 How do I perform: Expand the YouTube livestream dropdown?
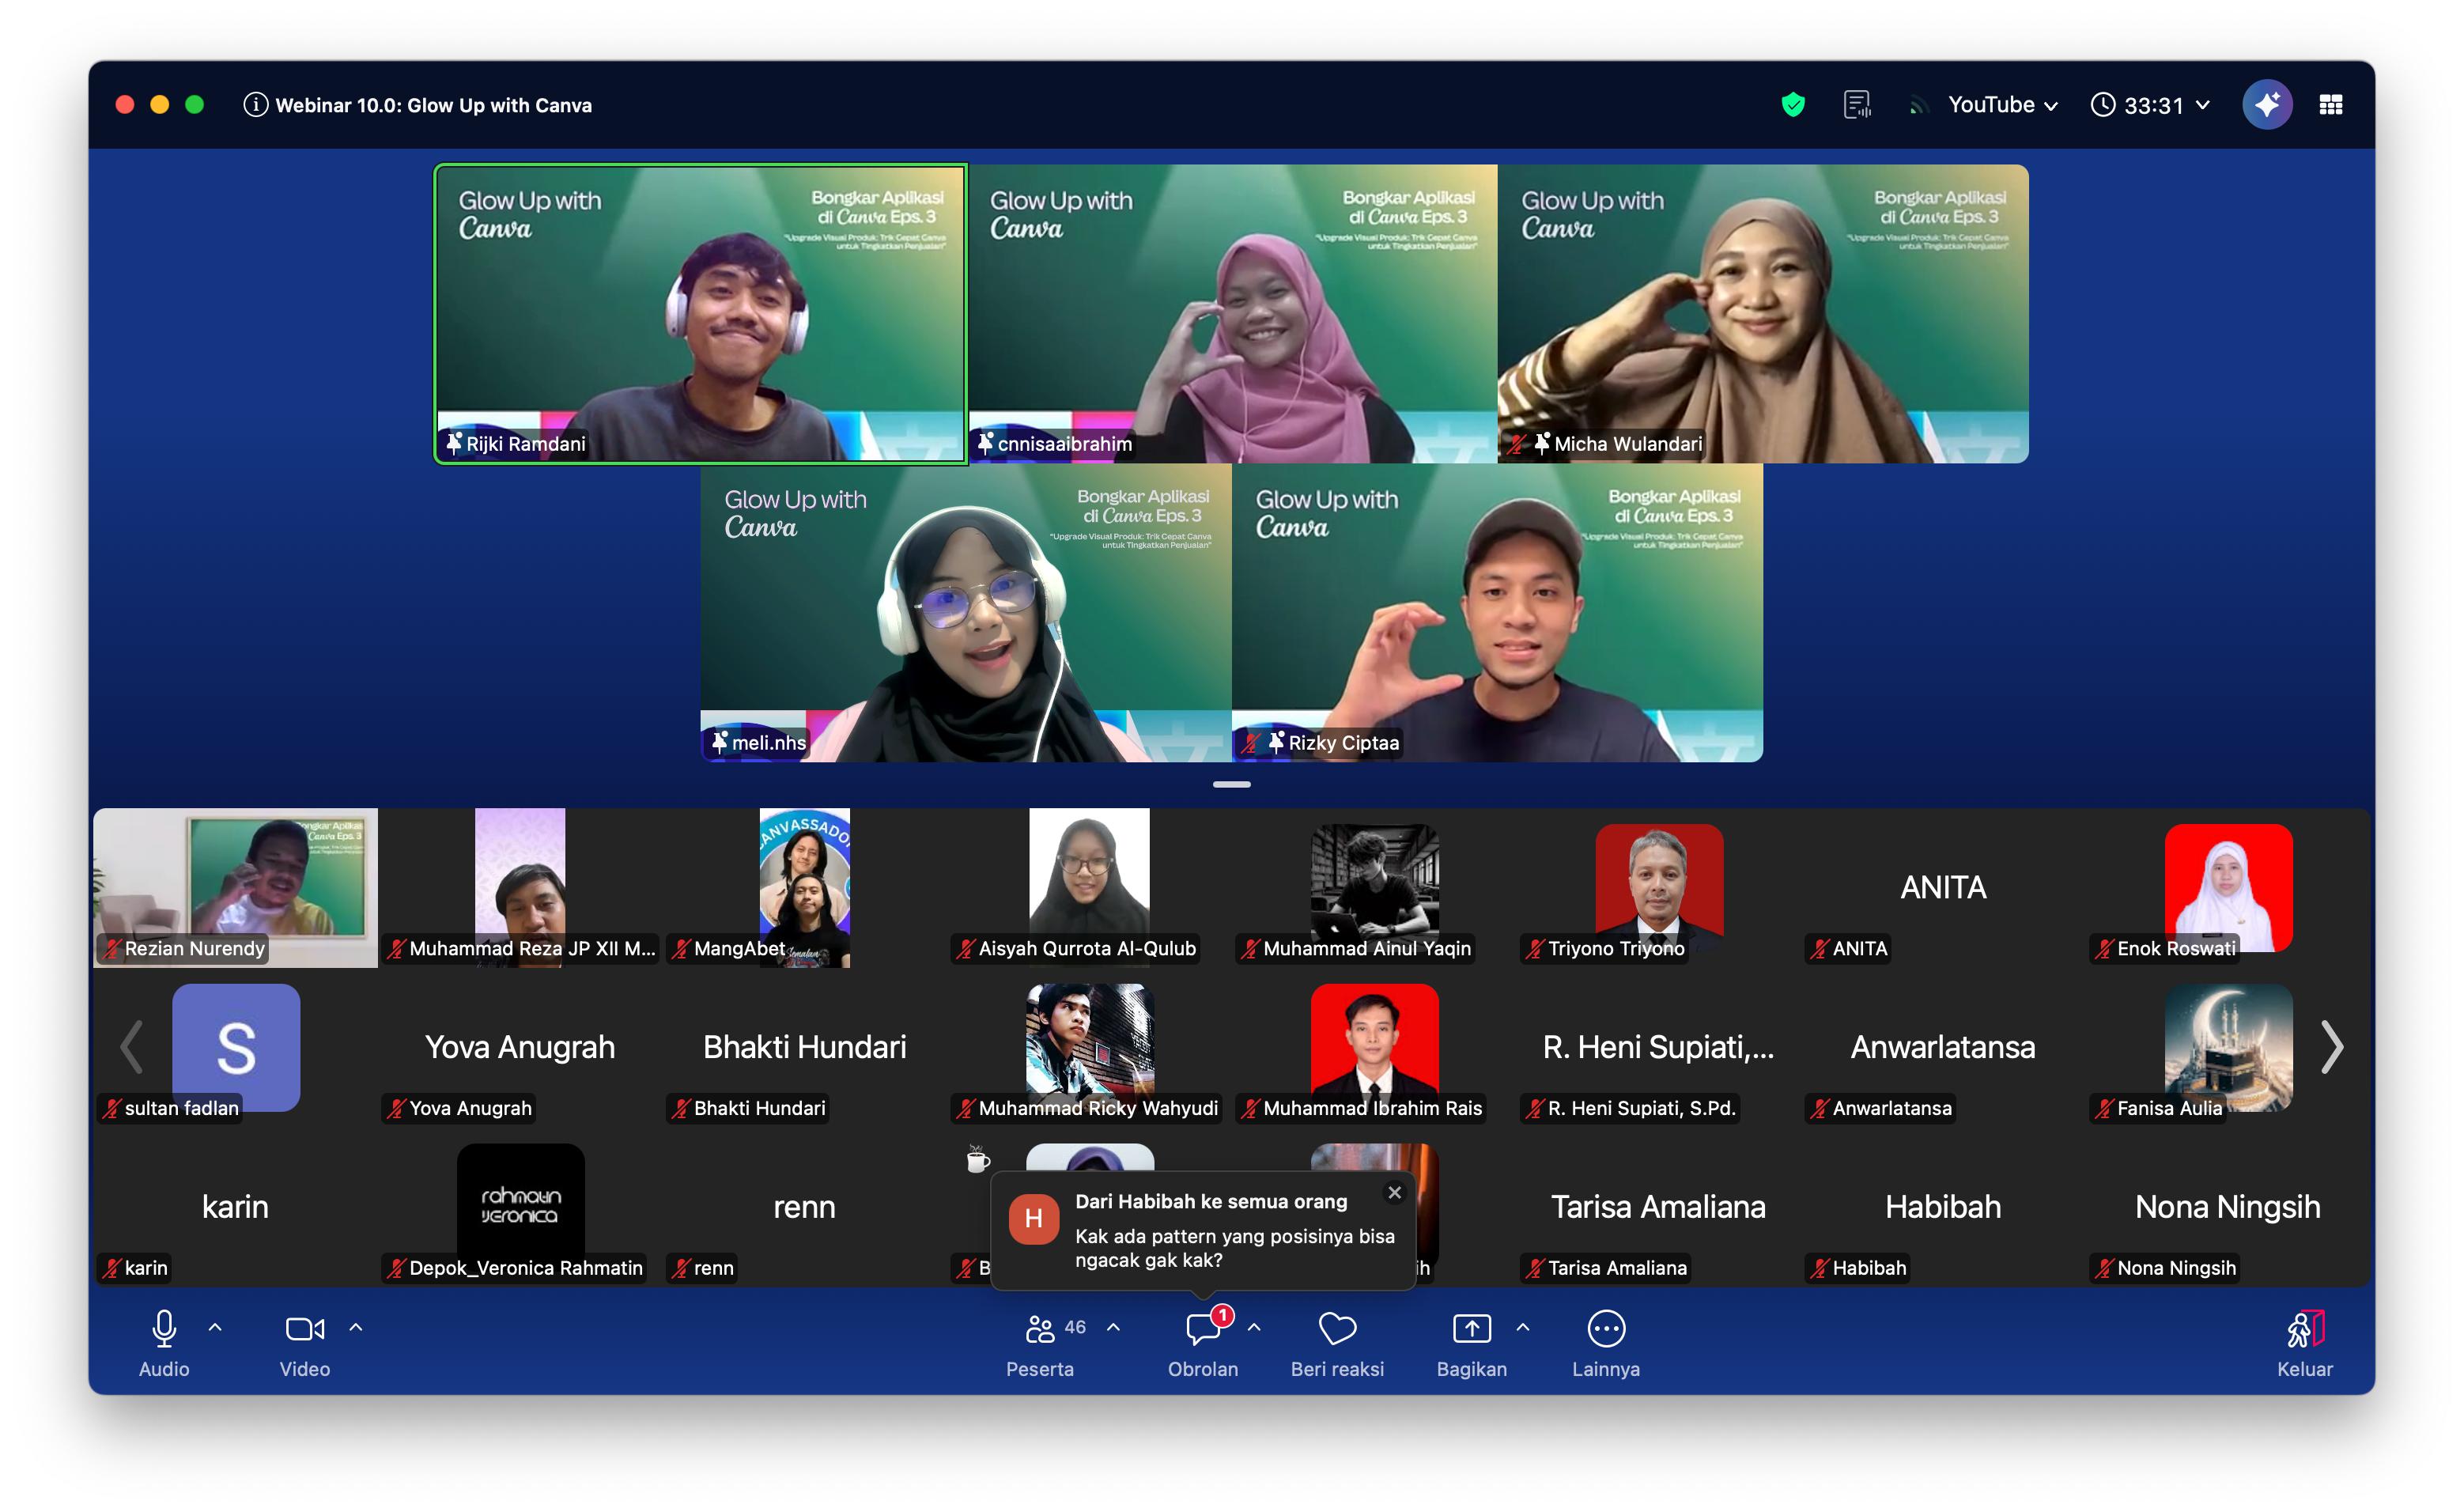pos(2002,105)
